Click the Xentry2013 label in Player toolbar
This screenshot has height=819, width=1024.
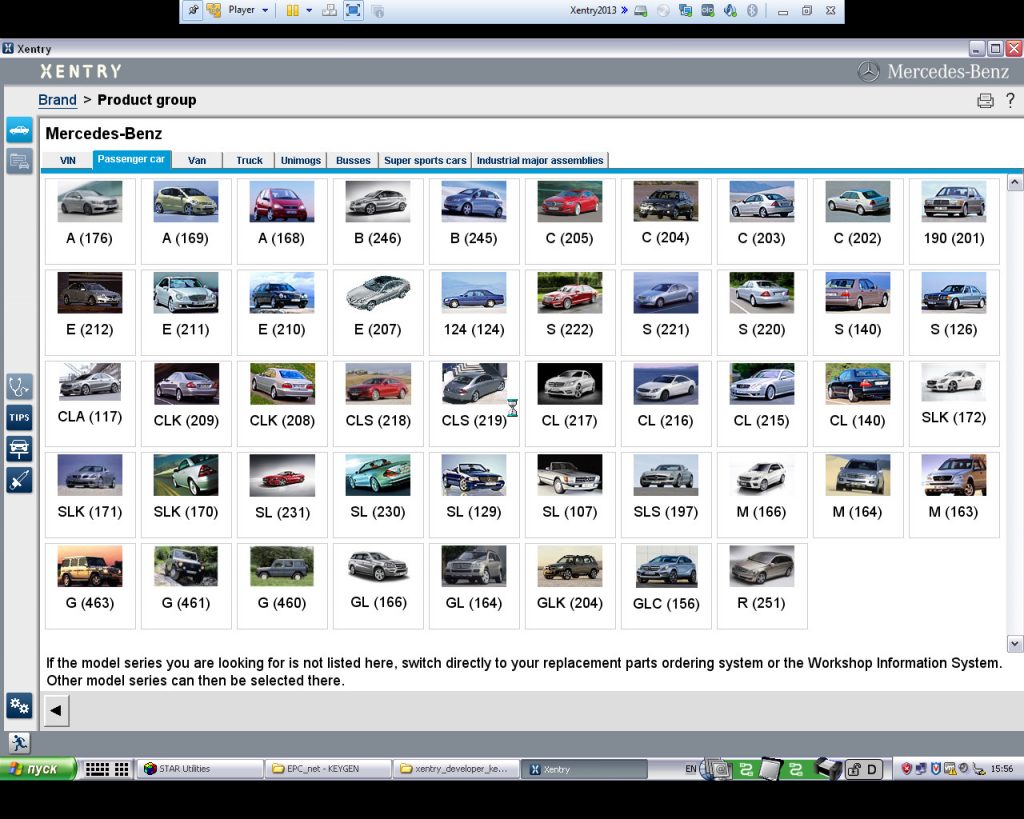pos(593,10)
